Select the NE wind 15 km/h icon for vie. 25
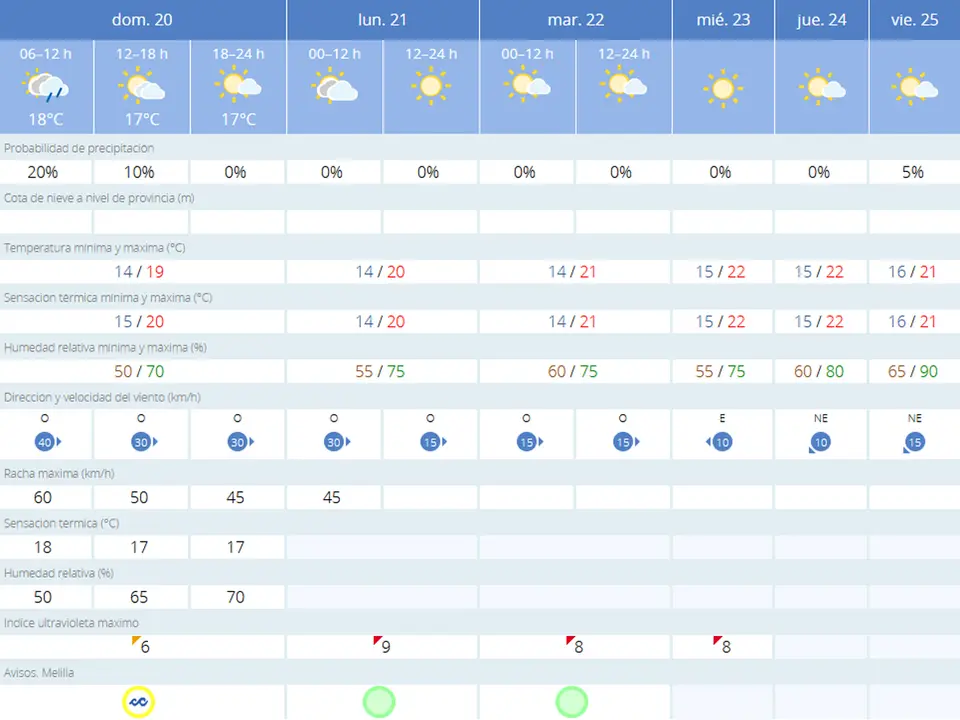The image size is (960, 720). click(913, 443)
